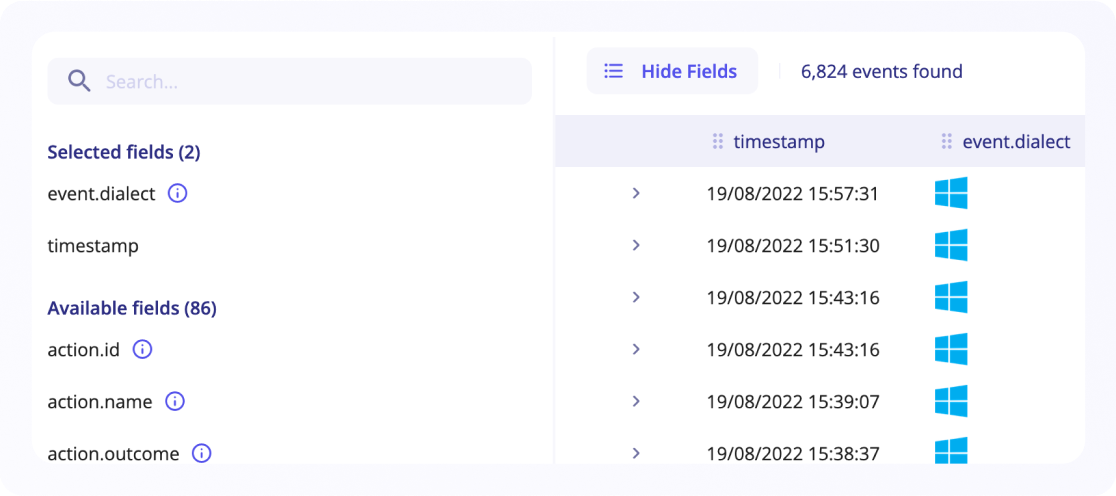Click the event.dialect column drag handle
1116x496 pixels.
point(946,142)
